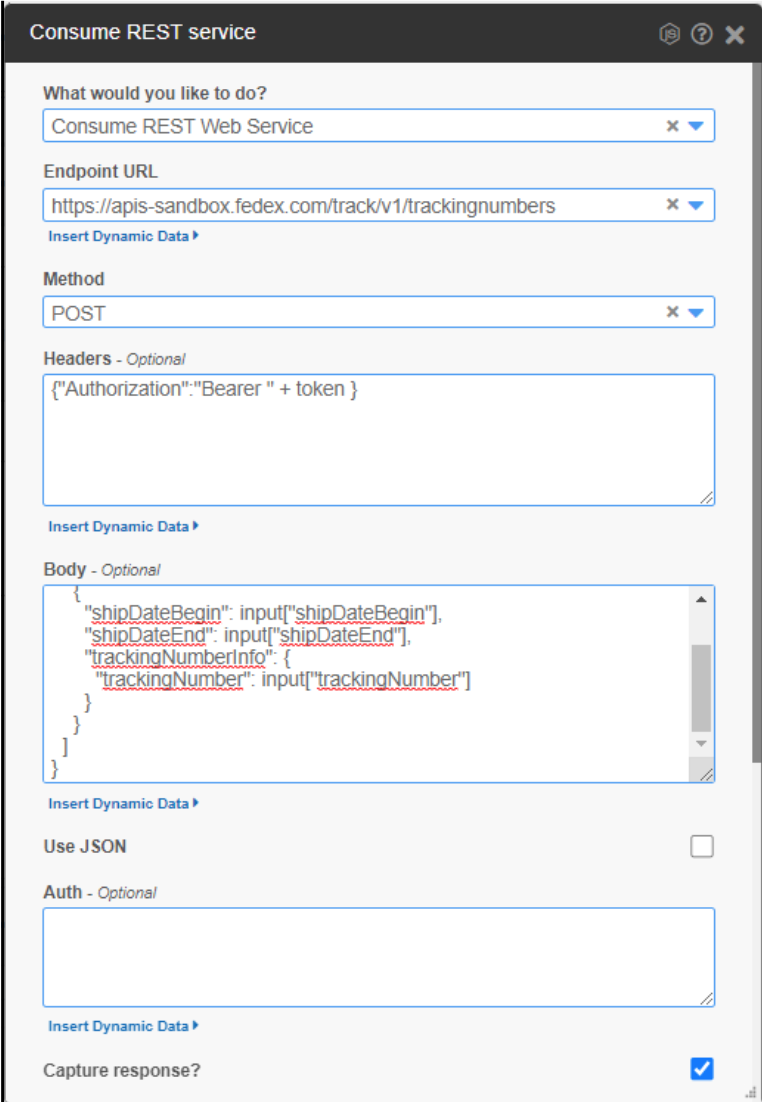Click the Body text area scrollbar thumb
The height and width of the screenshot is (1102, 762).
[x=701, y=688]
